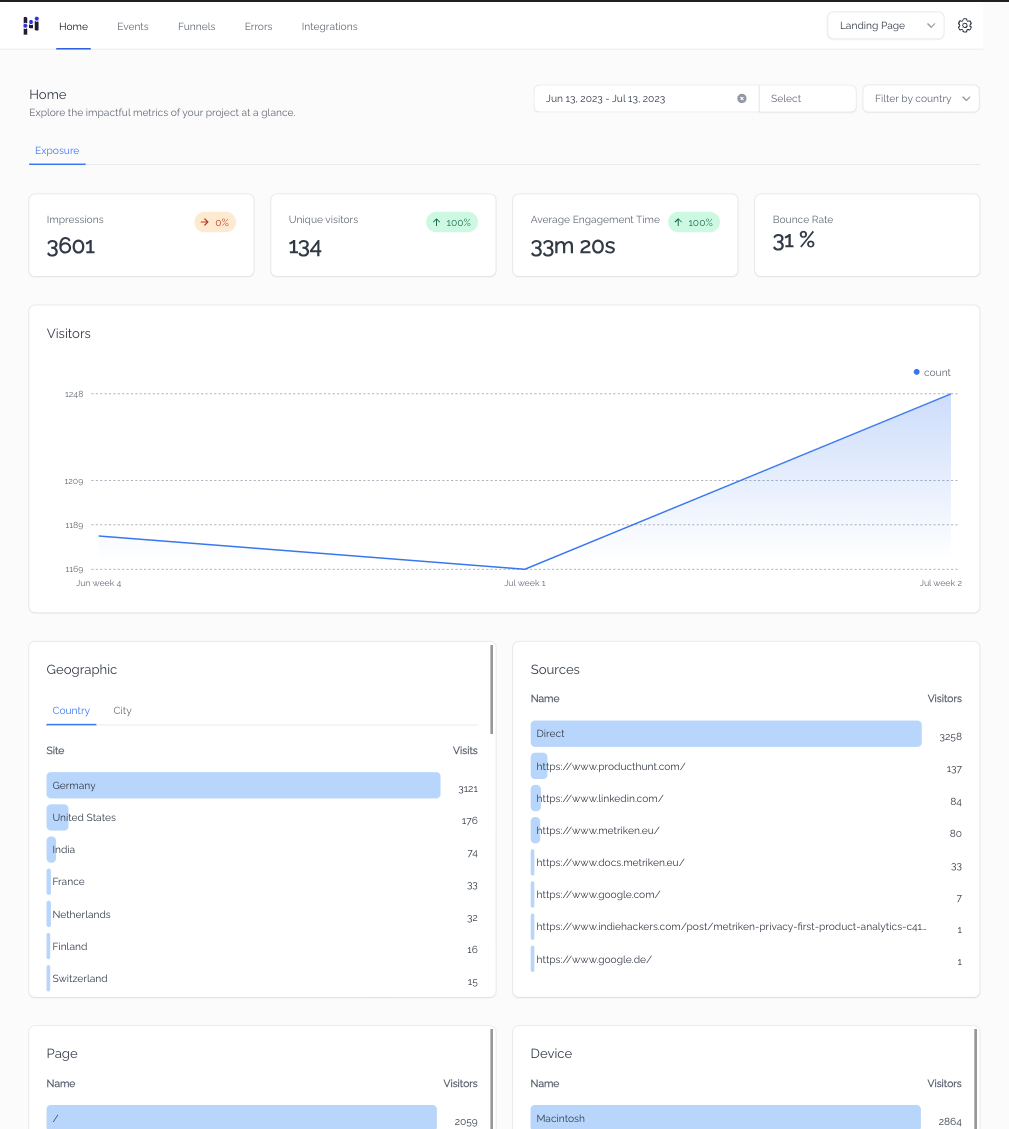Select the Exposure tab
This screenshot has height=1129, width=1009.
pos(57,151)
